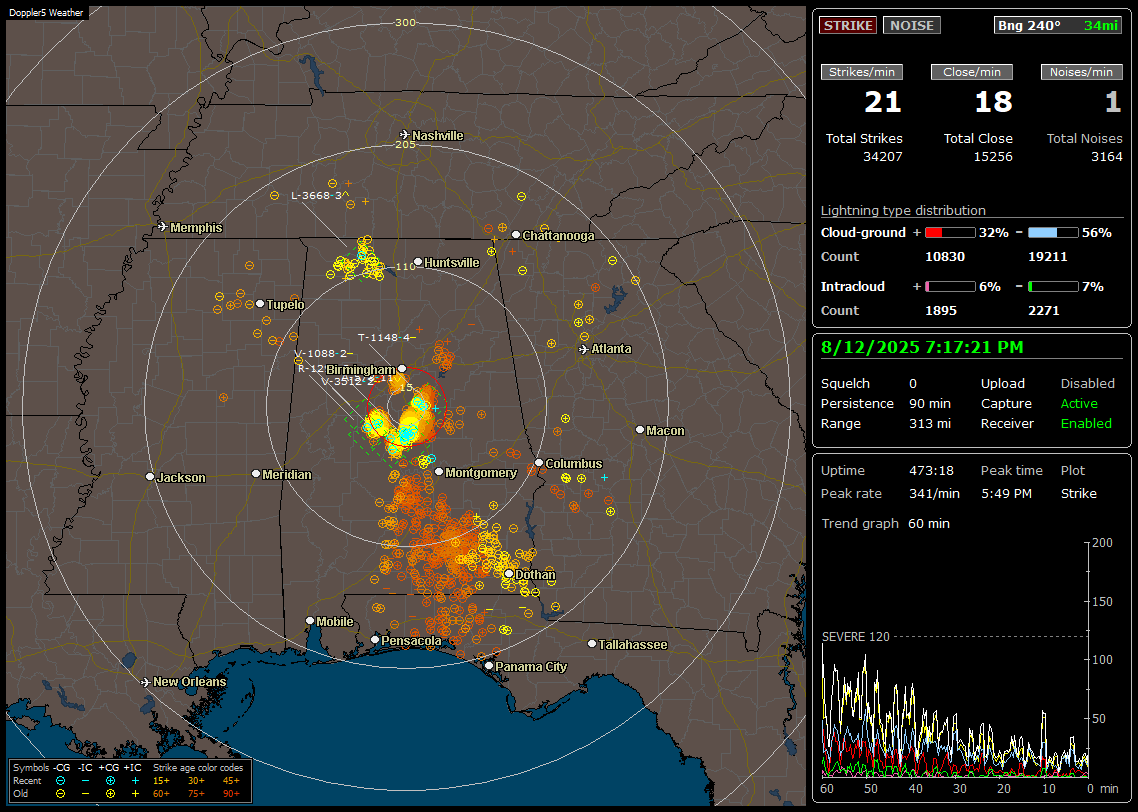Click the Noises/min label box

1081,72
